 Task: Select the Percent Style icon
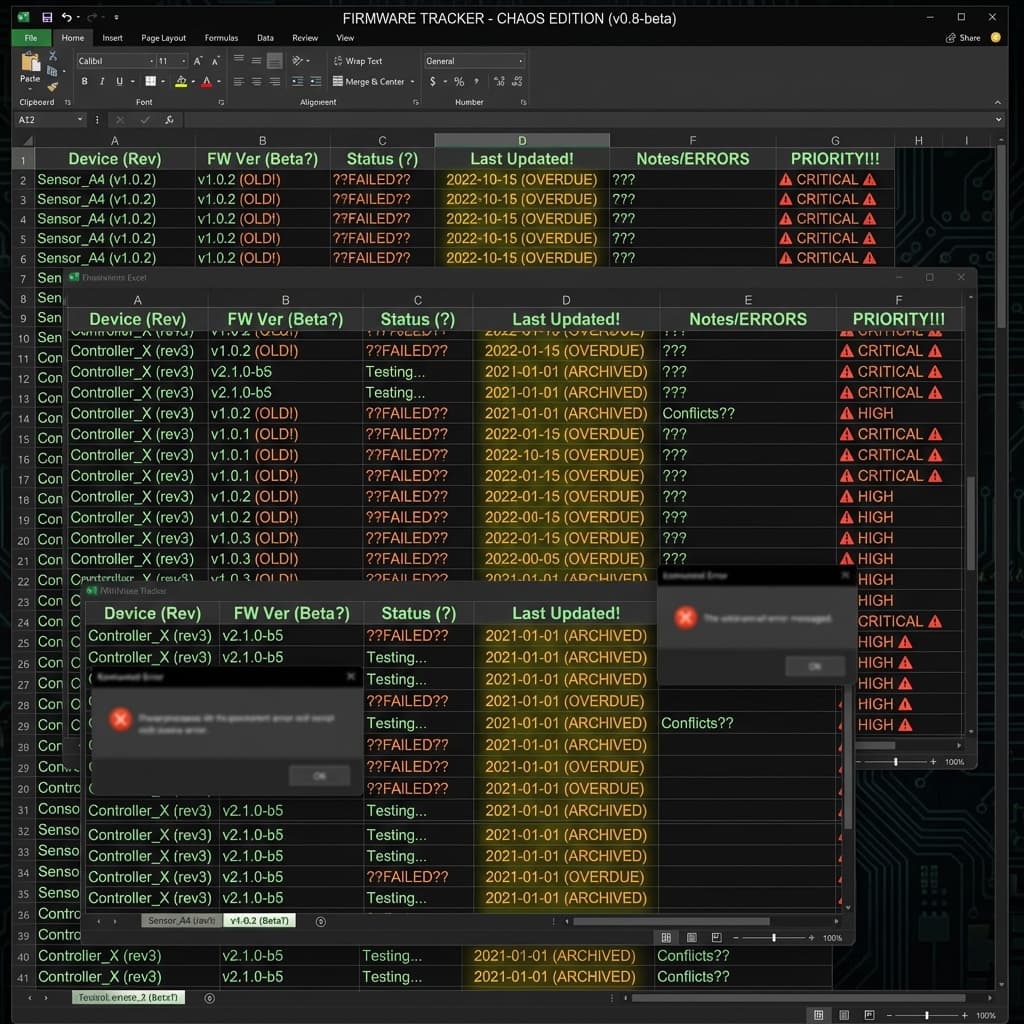coord(458,82)
